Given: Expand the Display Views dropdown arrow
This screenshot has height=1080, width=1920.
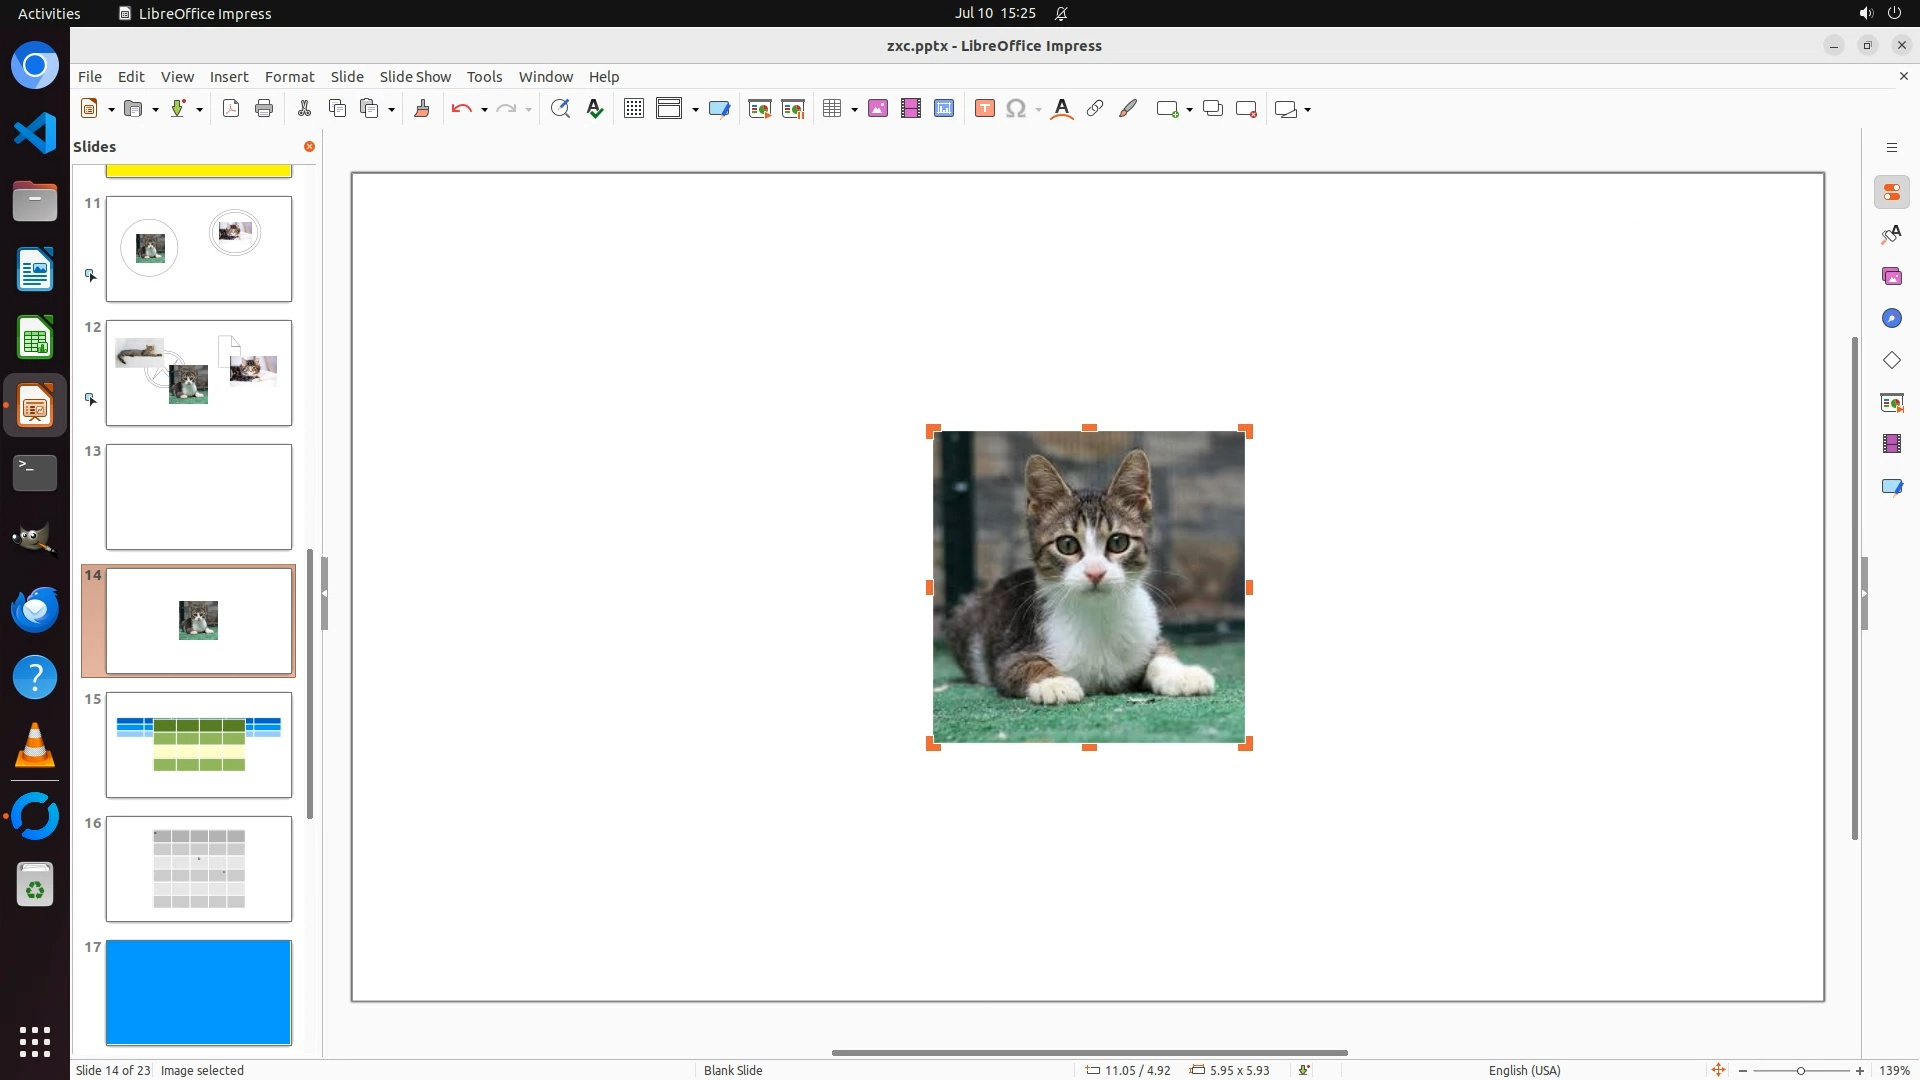Looking at the screenshot, I should (695, 110).
